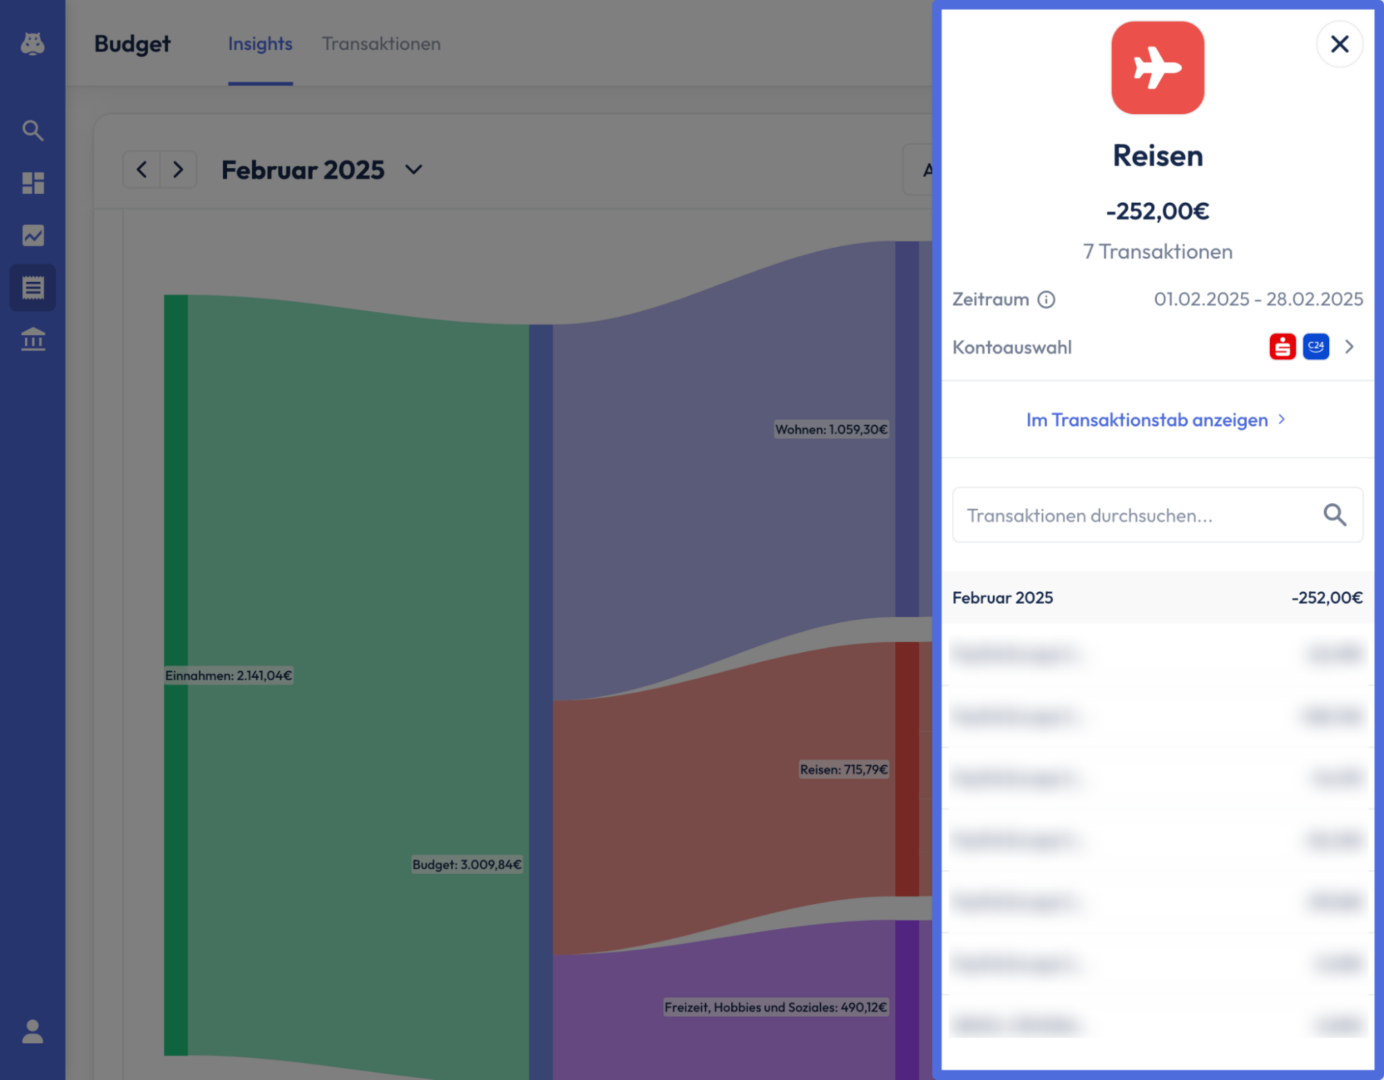Select the Einnahmen: 2.141,04€ label
This screenshot has height=1080, width=1384.
229,676
